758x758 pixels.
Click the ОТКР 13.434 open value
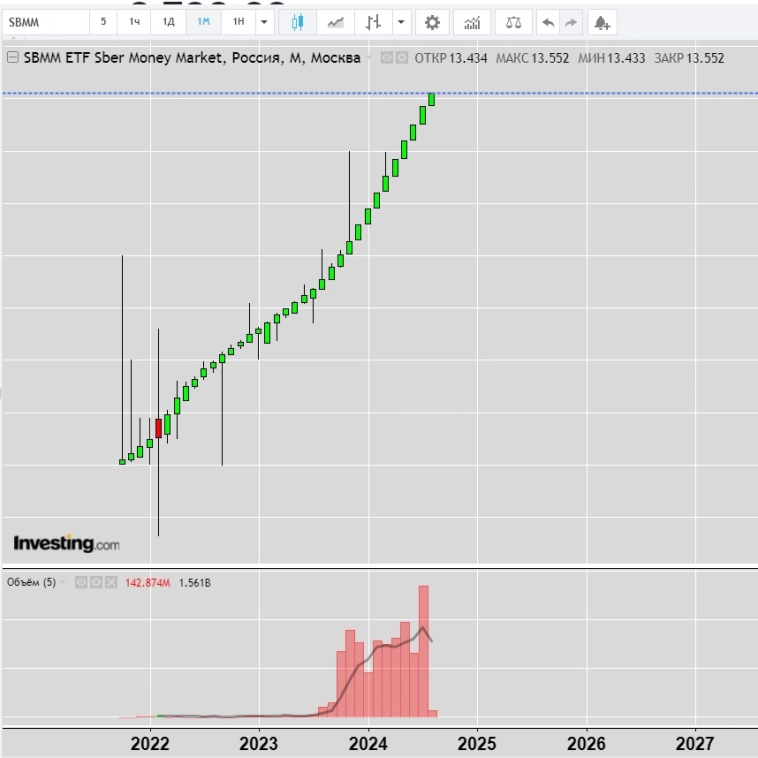[451, 58]
